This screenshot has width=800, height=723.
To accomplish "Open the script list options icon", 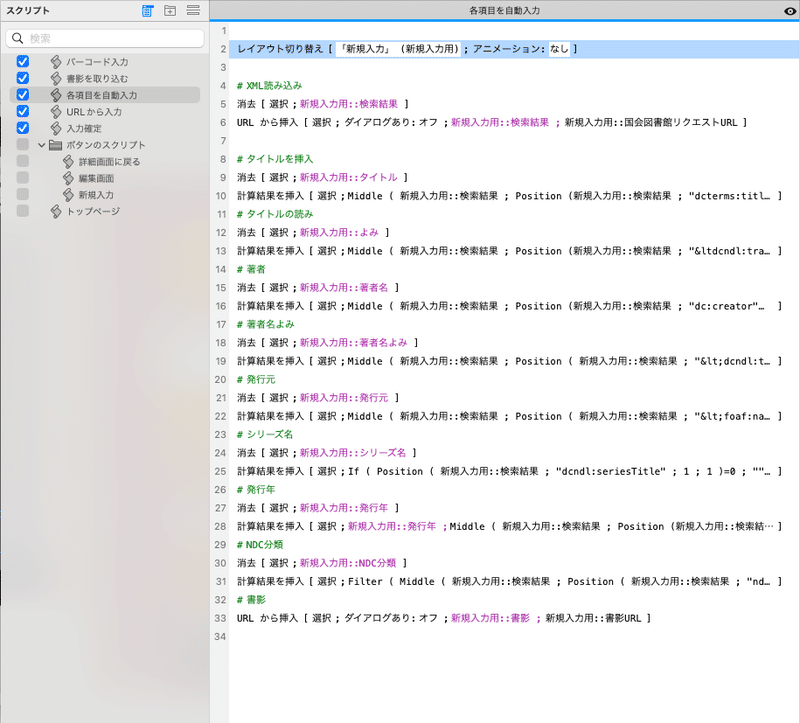I will point(193,10).
